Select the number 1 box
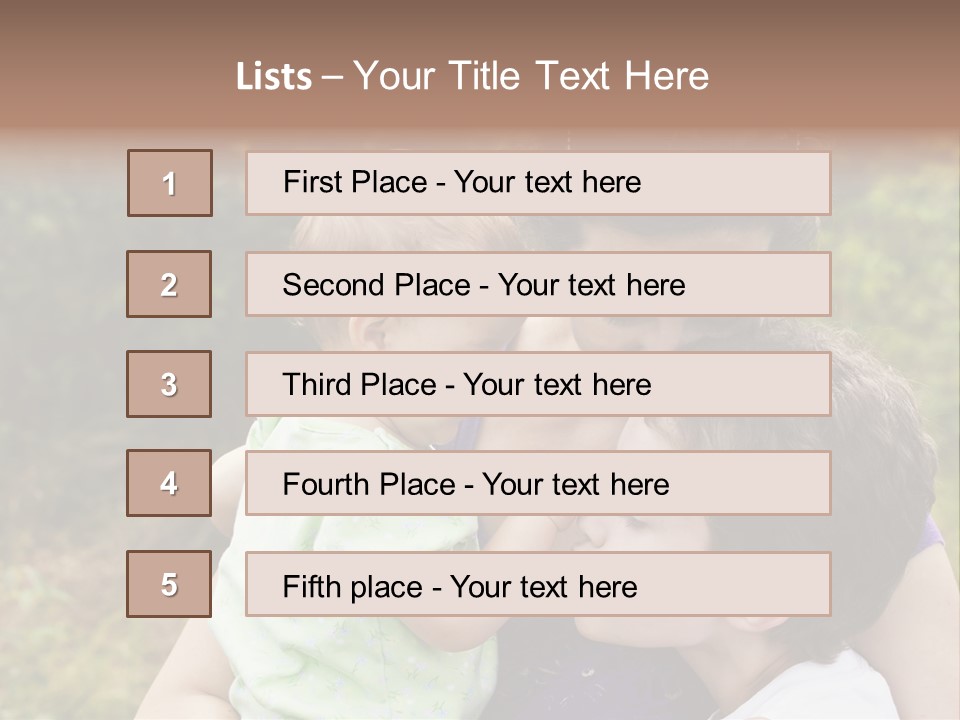The width and height of the screenshot is (960, 720). [170, 183]
